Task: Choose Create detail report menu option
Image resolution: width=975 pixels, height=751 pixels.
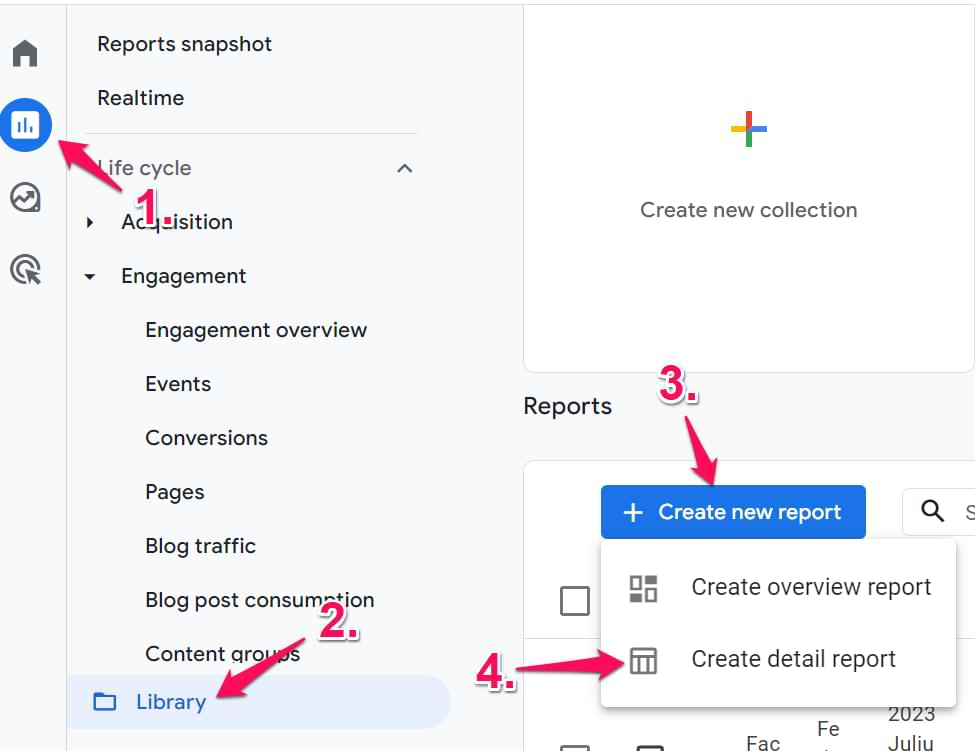Action: pyautogui.click(x=793, y=659)
